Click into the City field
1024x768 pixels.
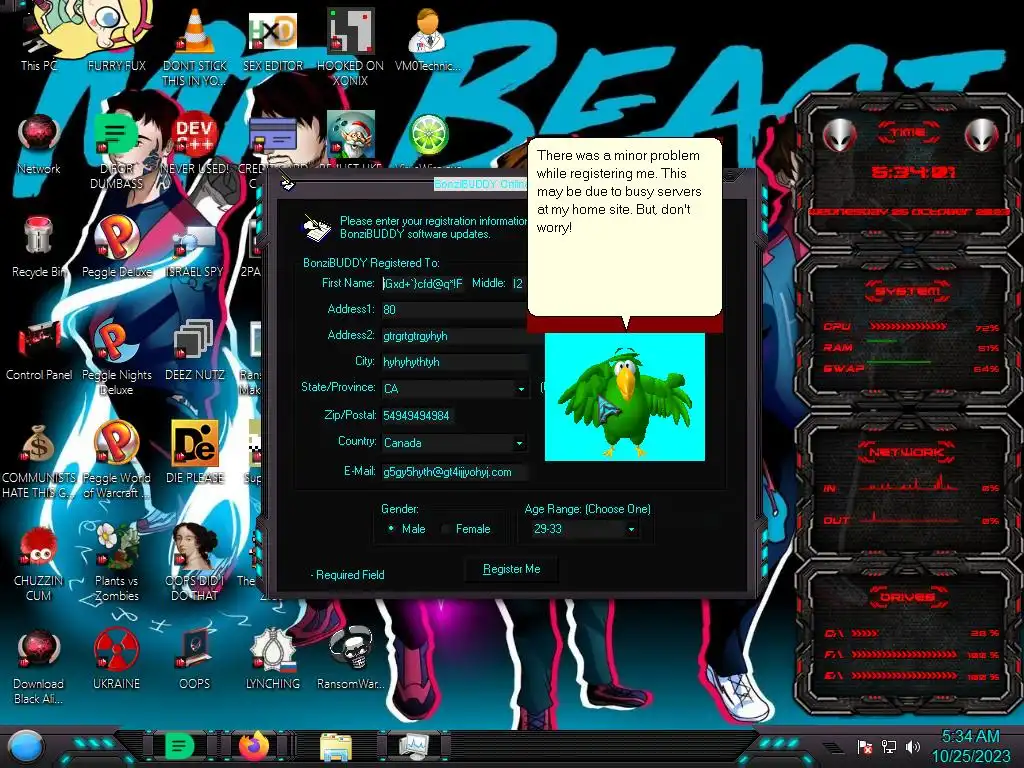pos(455,362)
